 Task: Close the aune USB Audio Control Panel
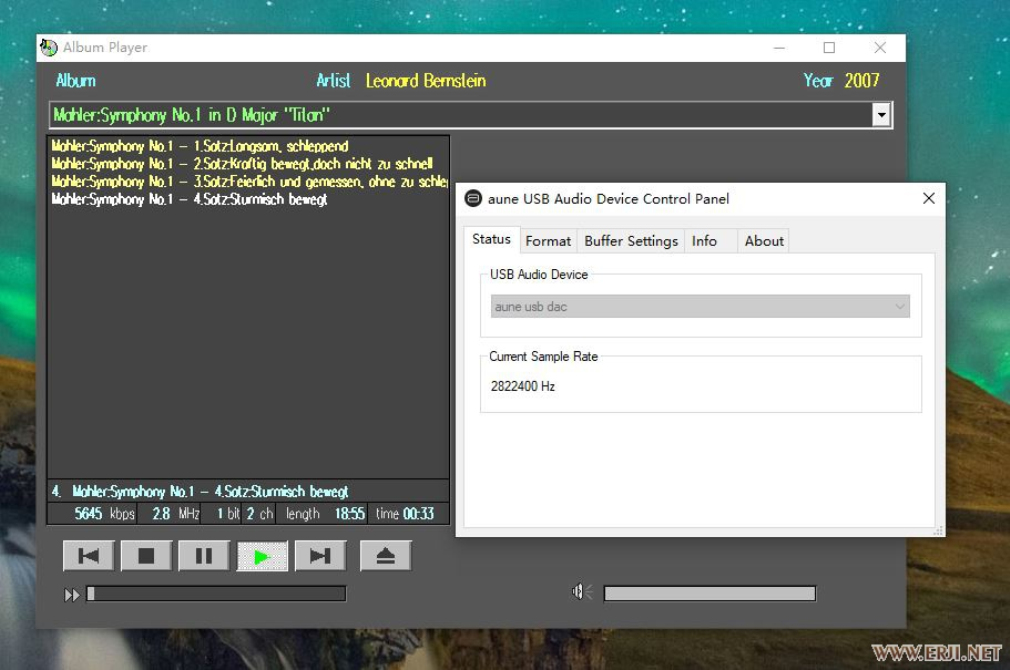point(928,198)
